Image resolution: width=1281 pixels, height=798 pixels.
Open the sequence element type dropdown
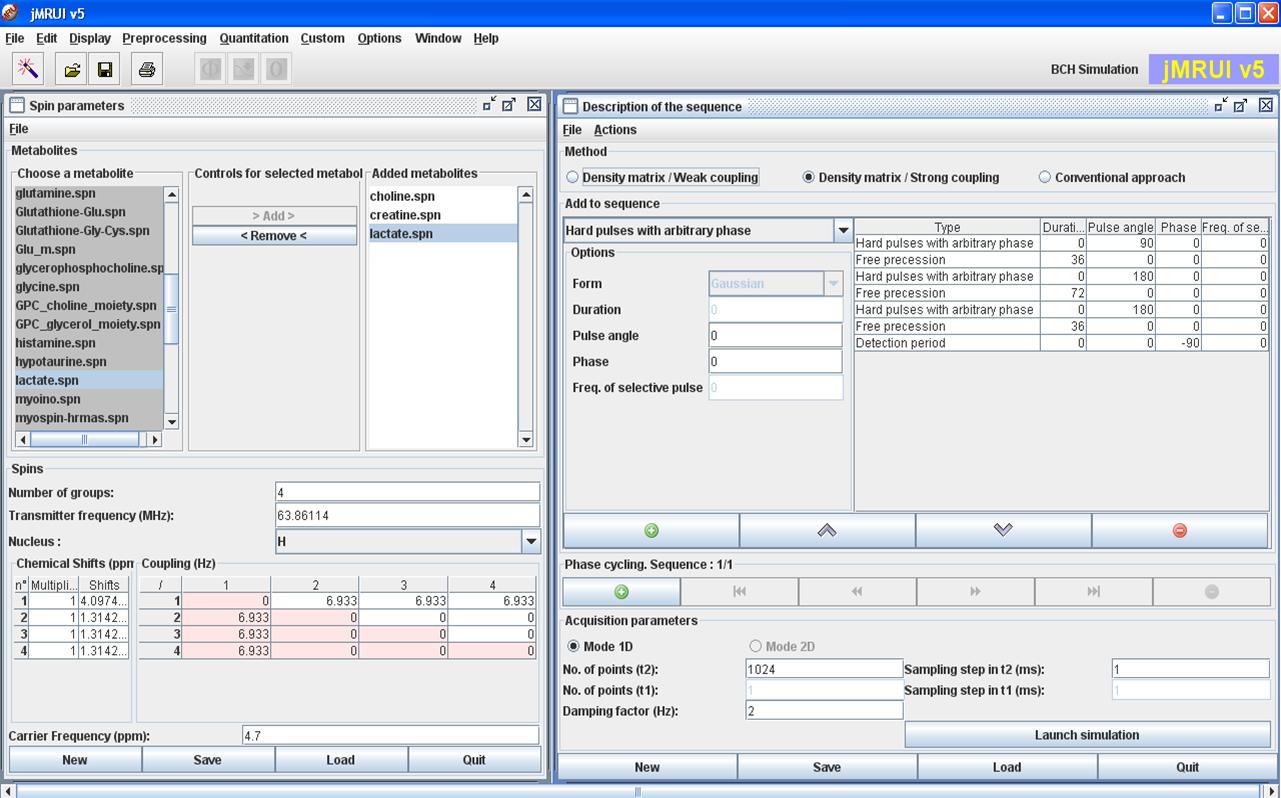[843, 230]
